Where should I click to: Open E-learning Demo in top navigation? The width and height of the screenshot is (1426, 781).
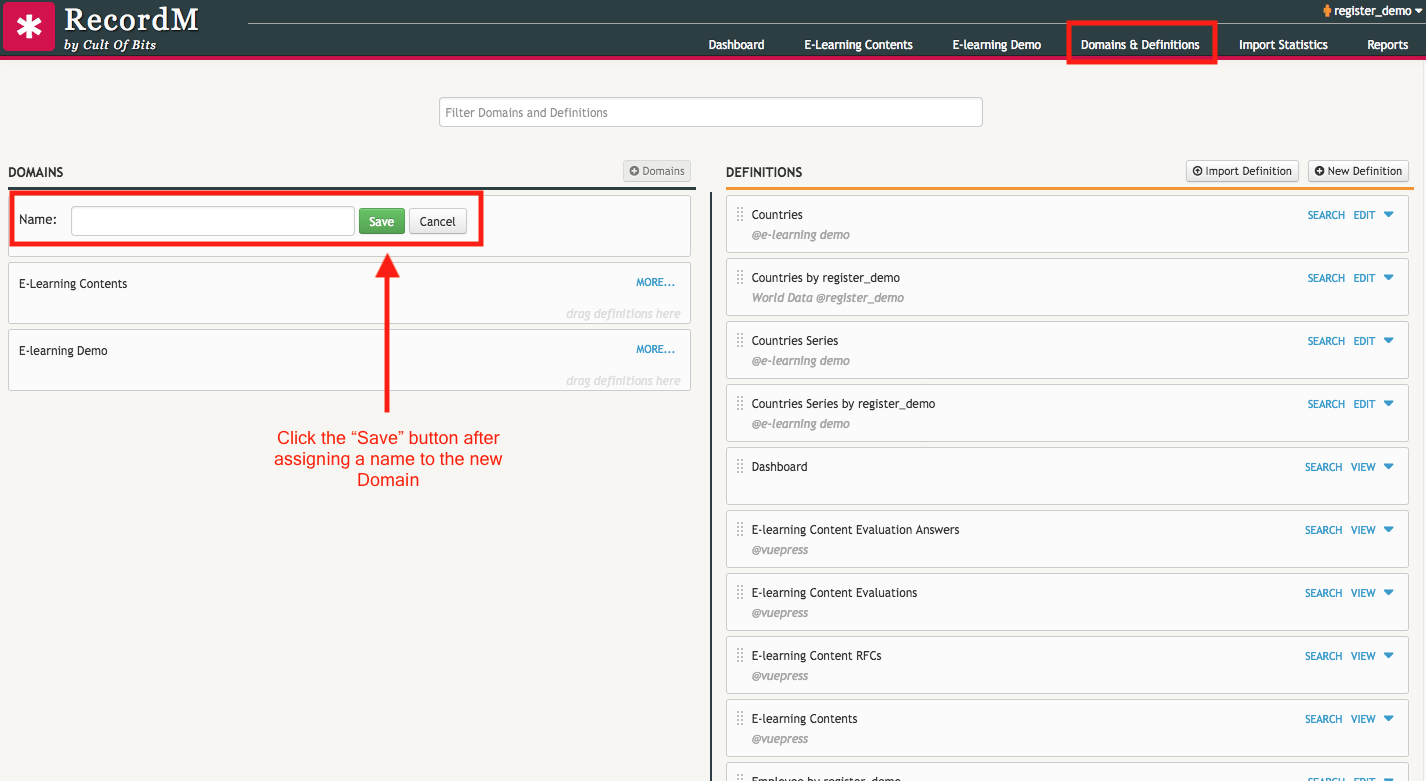(996, 45)
